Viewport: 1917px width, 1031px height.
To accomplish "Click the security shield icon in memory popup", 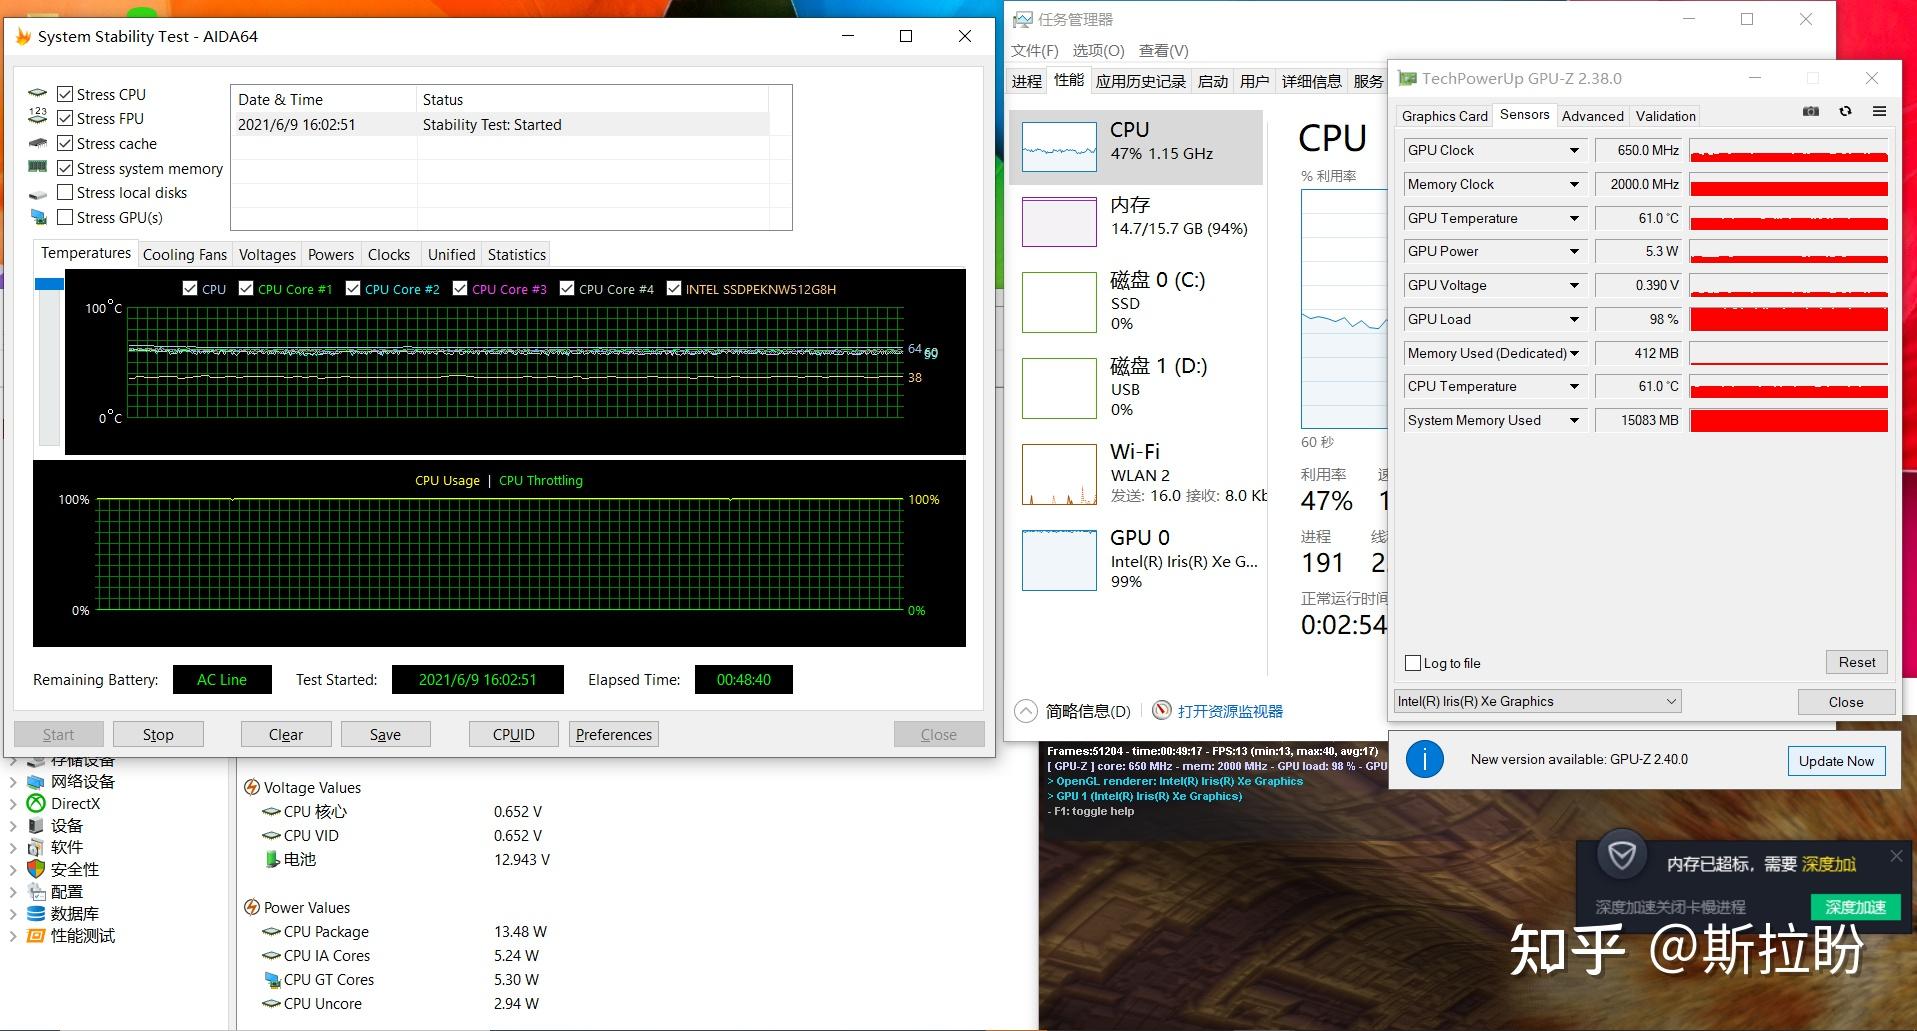I will pos(1621,857).
